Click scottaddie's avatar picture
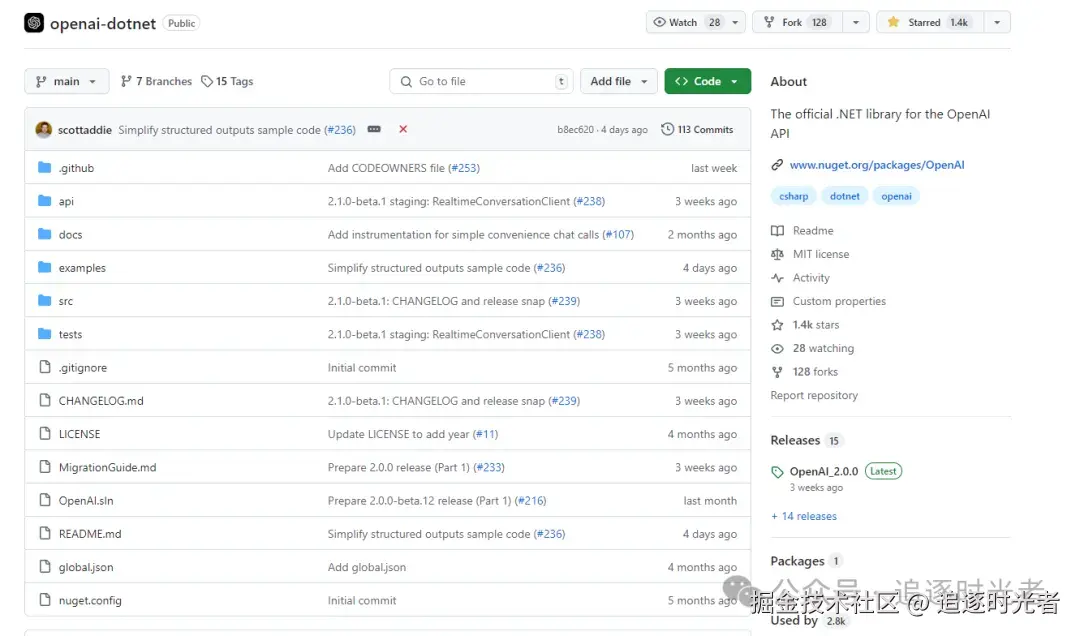This screenshot has width=1080, height=636. (43, 130)
